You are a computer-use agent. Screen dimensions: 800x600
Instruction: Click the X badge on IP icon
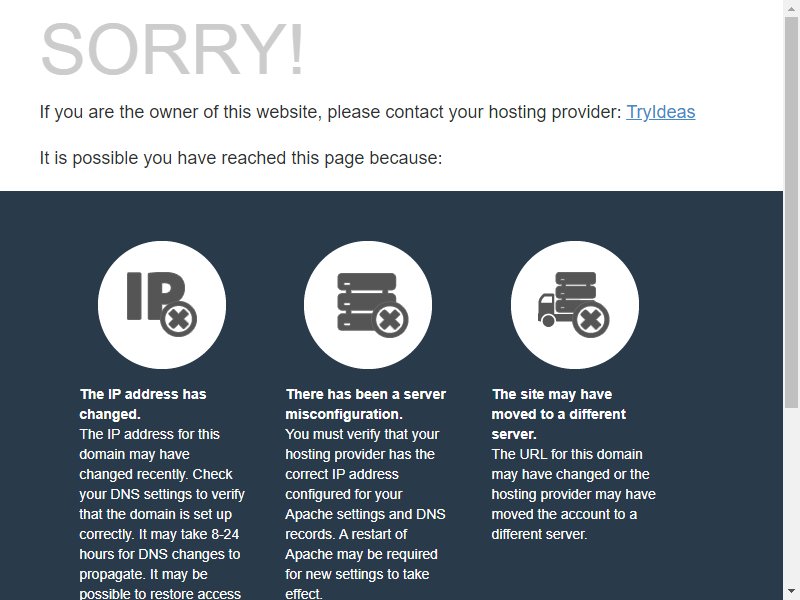[179, 319]
